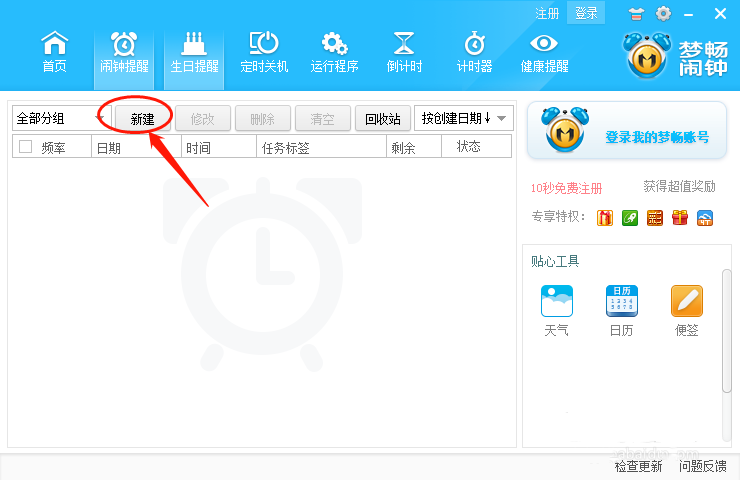Open the 健康提醒 eye health tab
The height and width of the screenshot is (480, 740).
[544, 52]
